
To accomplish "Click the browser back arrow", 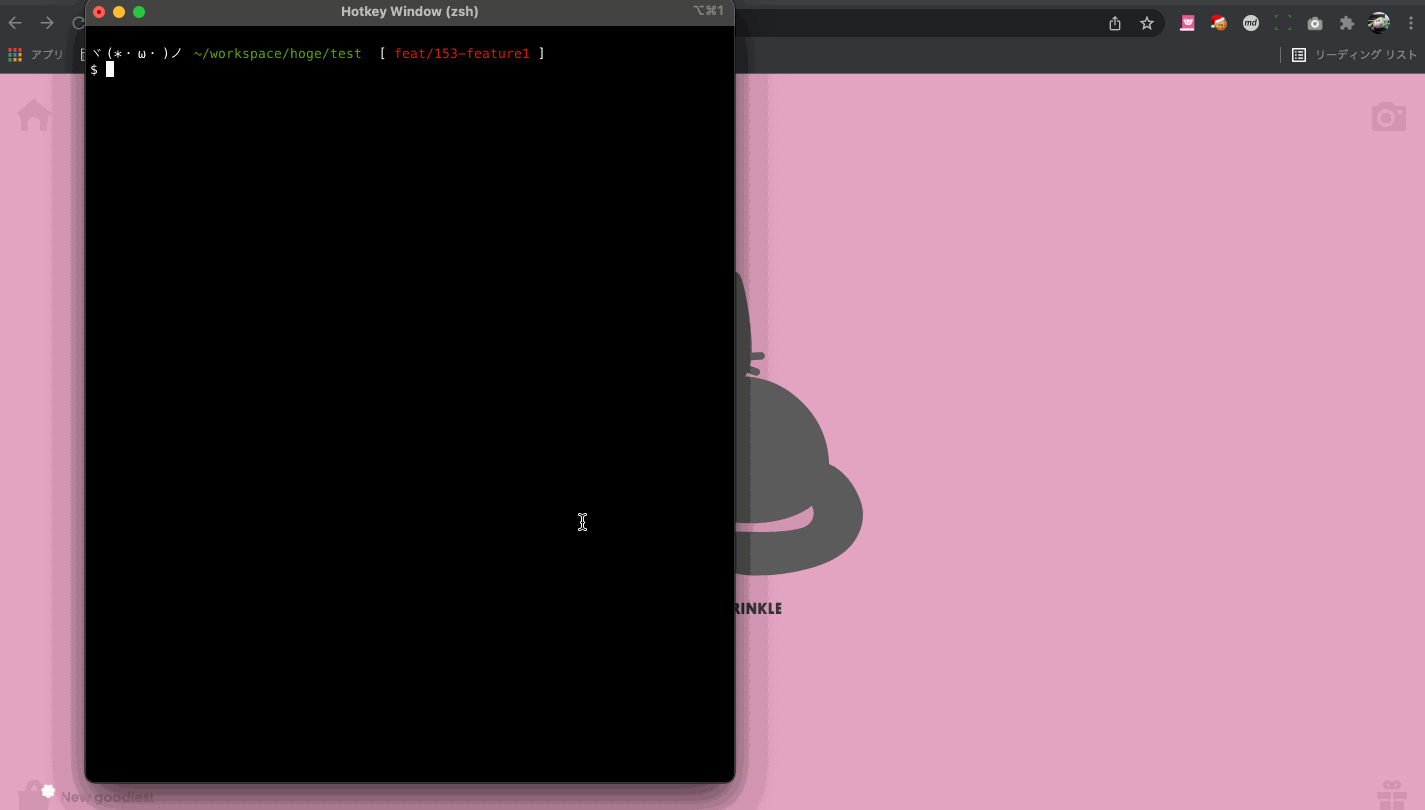I will (15, 23).
